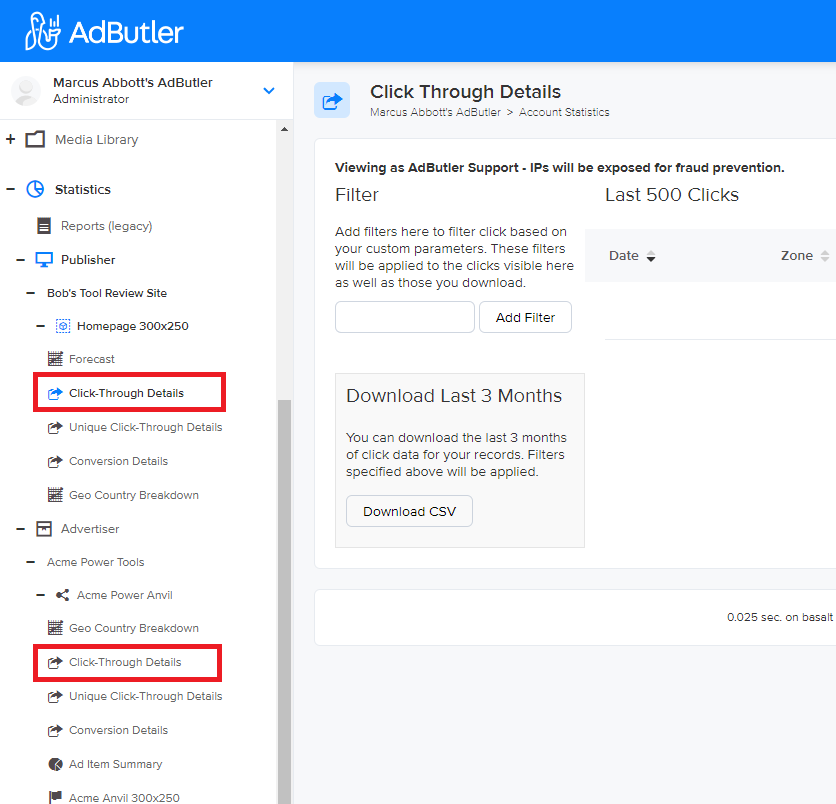Image resolution: width=836 pixels, height=804 pixels.
Task: Select the Ad Item Summary globe icon
Action: tap(55, 764)
